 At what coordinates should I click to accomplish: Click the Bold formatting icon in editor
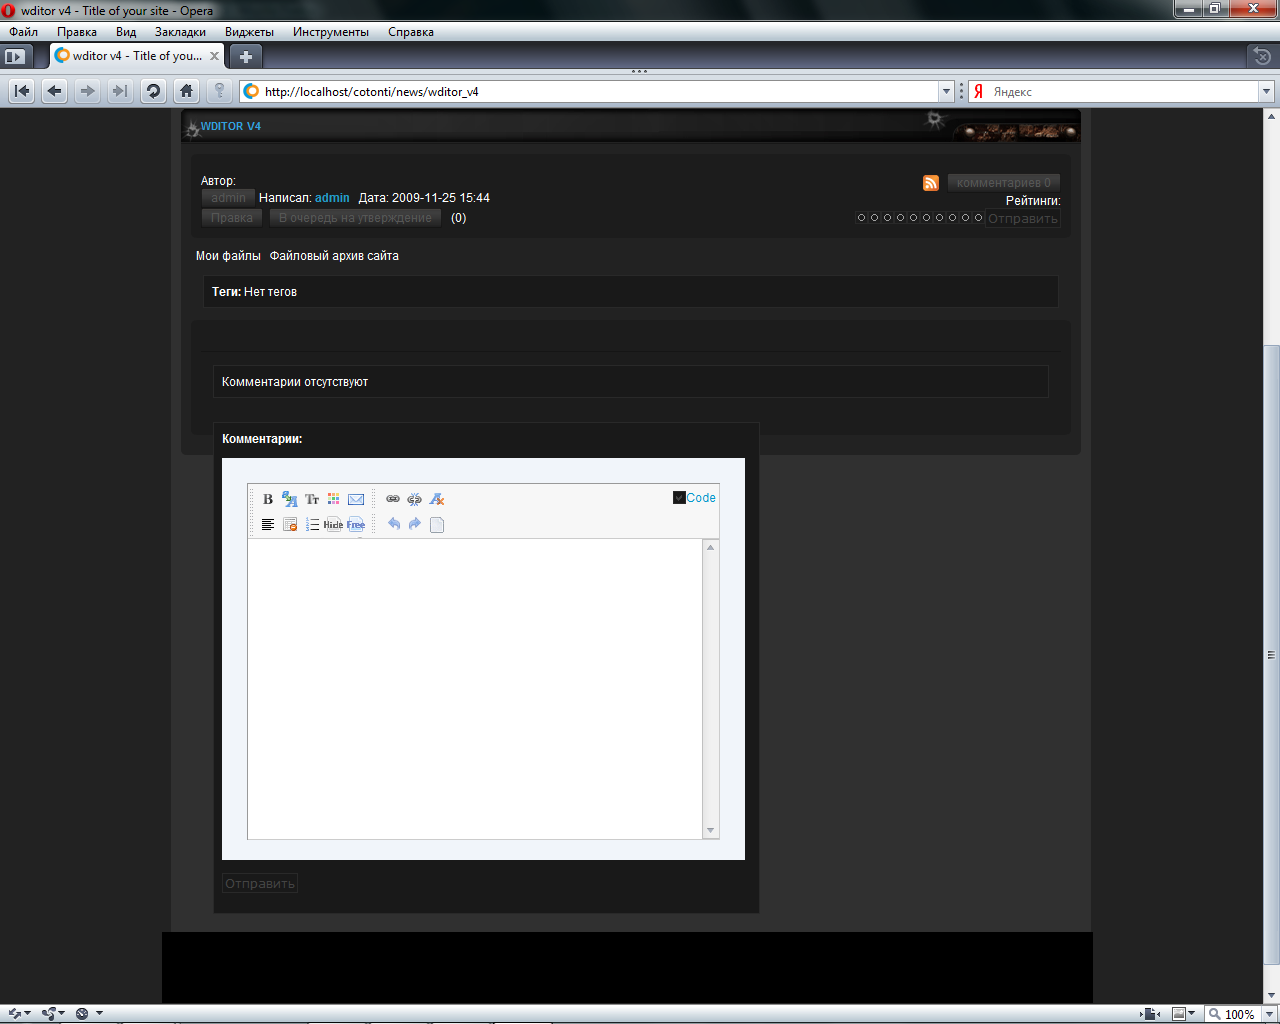(x=267, y=499)
